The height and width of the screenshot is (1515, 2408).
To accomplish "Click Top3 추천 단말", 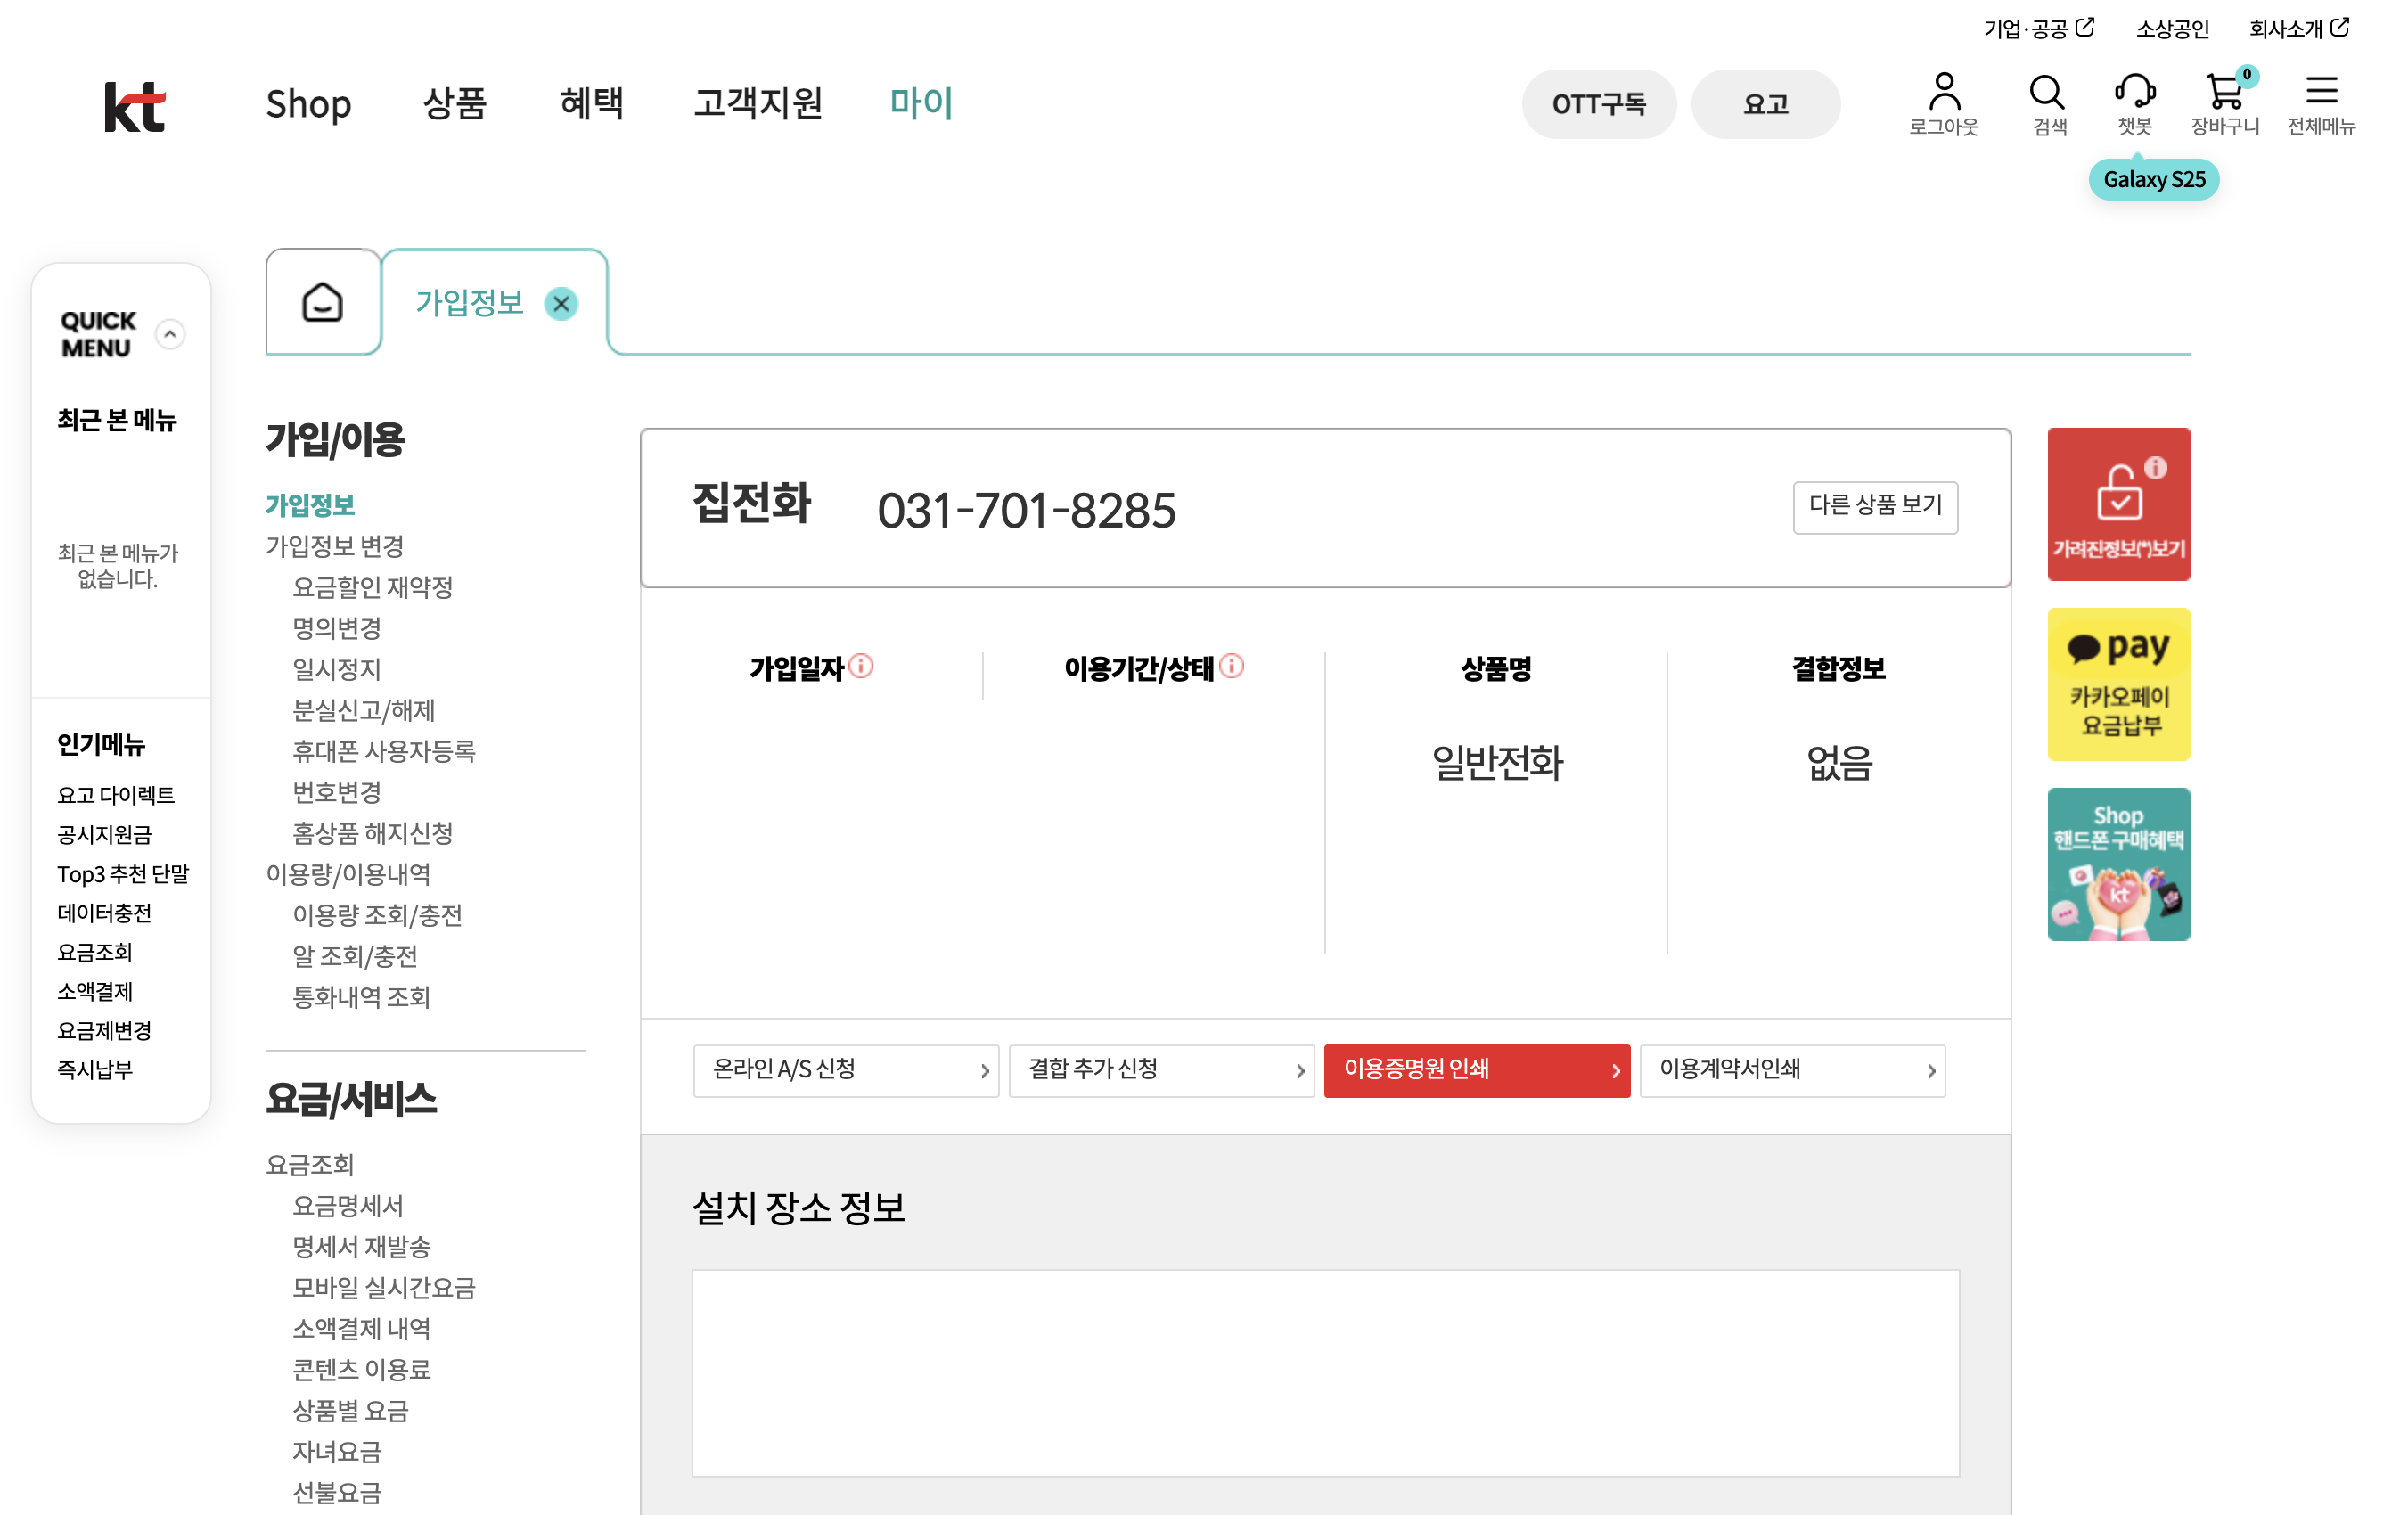I will [123, 874].
